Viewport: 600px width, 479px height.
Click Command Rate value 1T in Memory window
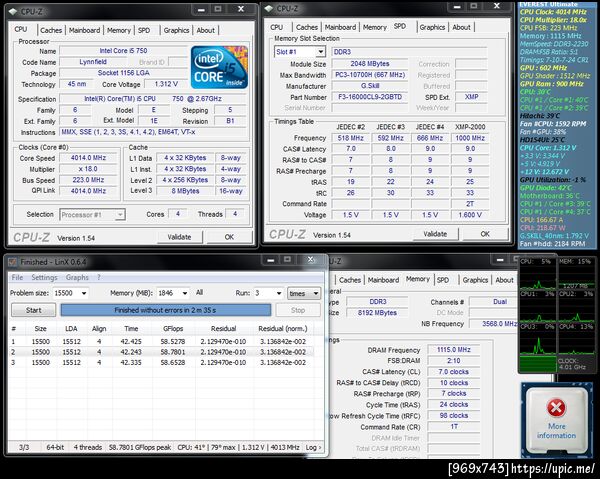click(454, 426)
